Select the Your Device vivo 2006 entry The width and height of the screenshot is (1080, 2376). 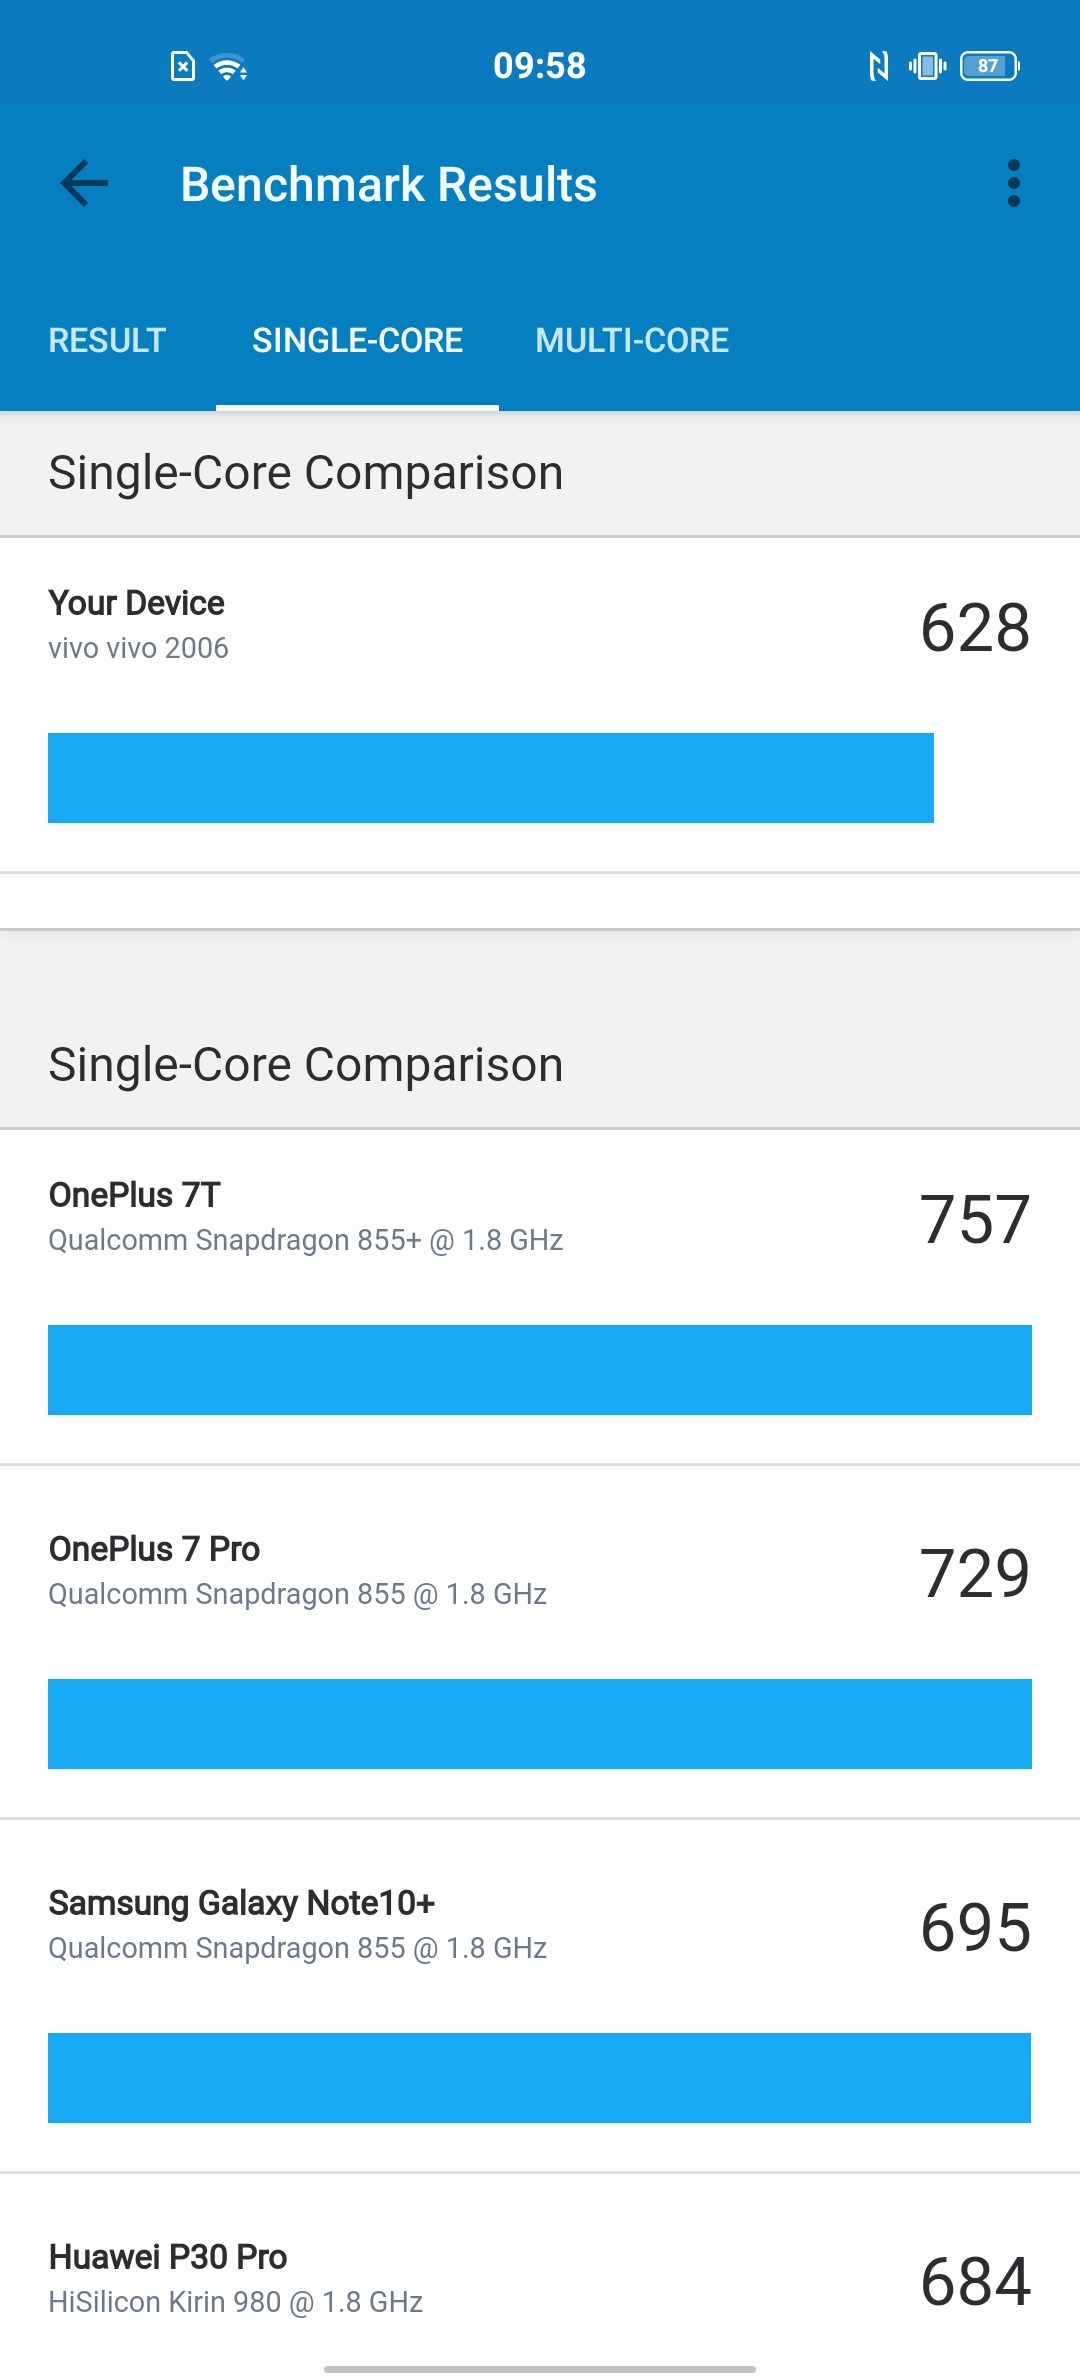(x=540, y=705)
